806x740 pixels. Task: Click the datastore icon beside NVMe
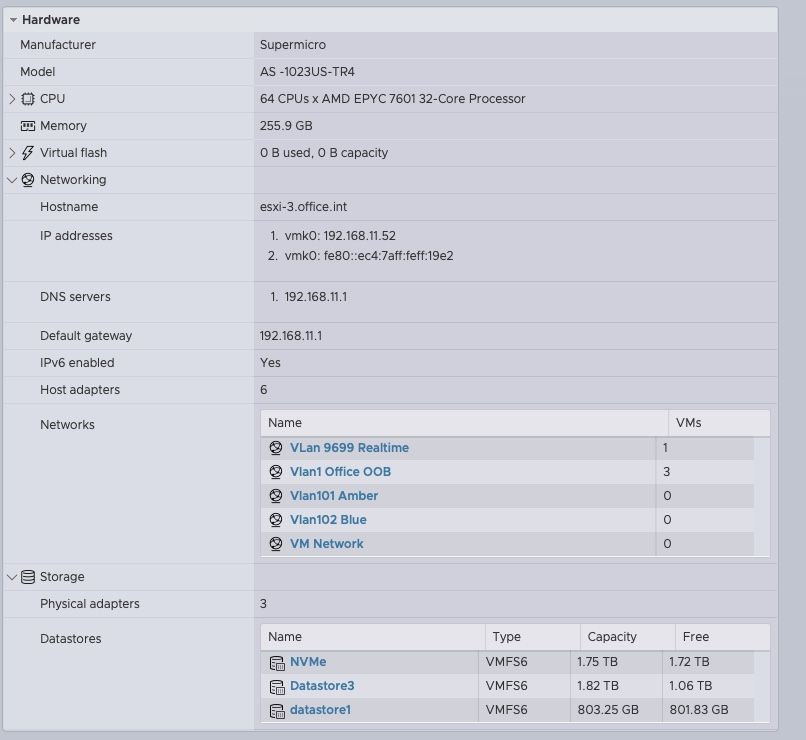pyautogui.click(x=277, y=663)
